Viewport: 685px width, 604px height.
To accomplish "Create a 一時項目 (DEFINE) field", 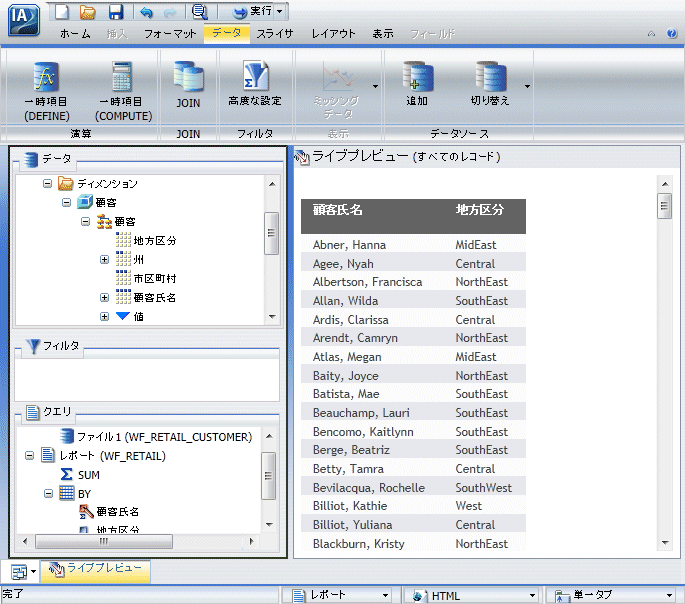I will (47, 92).
